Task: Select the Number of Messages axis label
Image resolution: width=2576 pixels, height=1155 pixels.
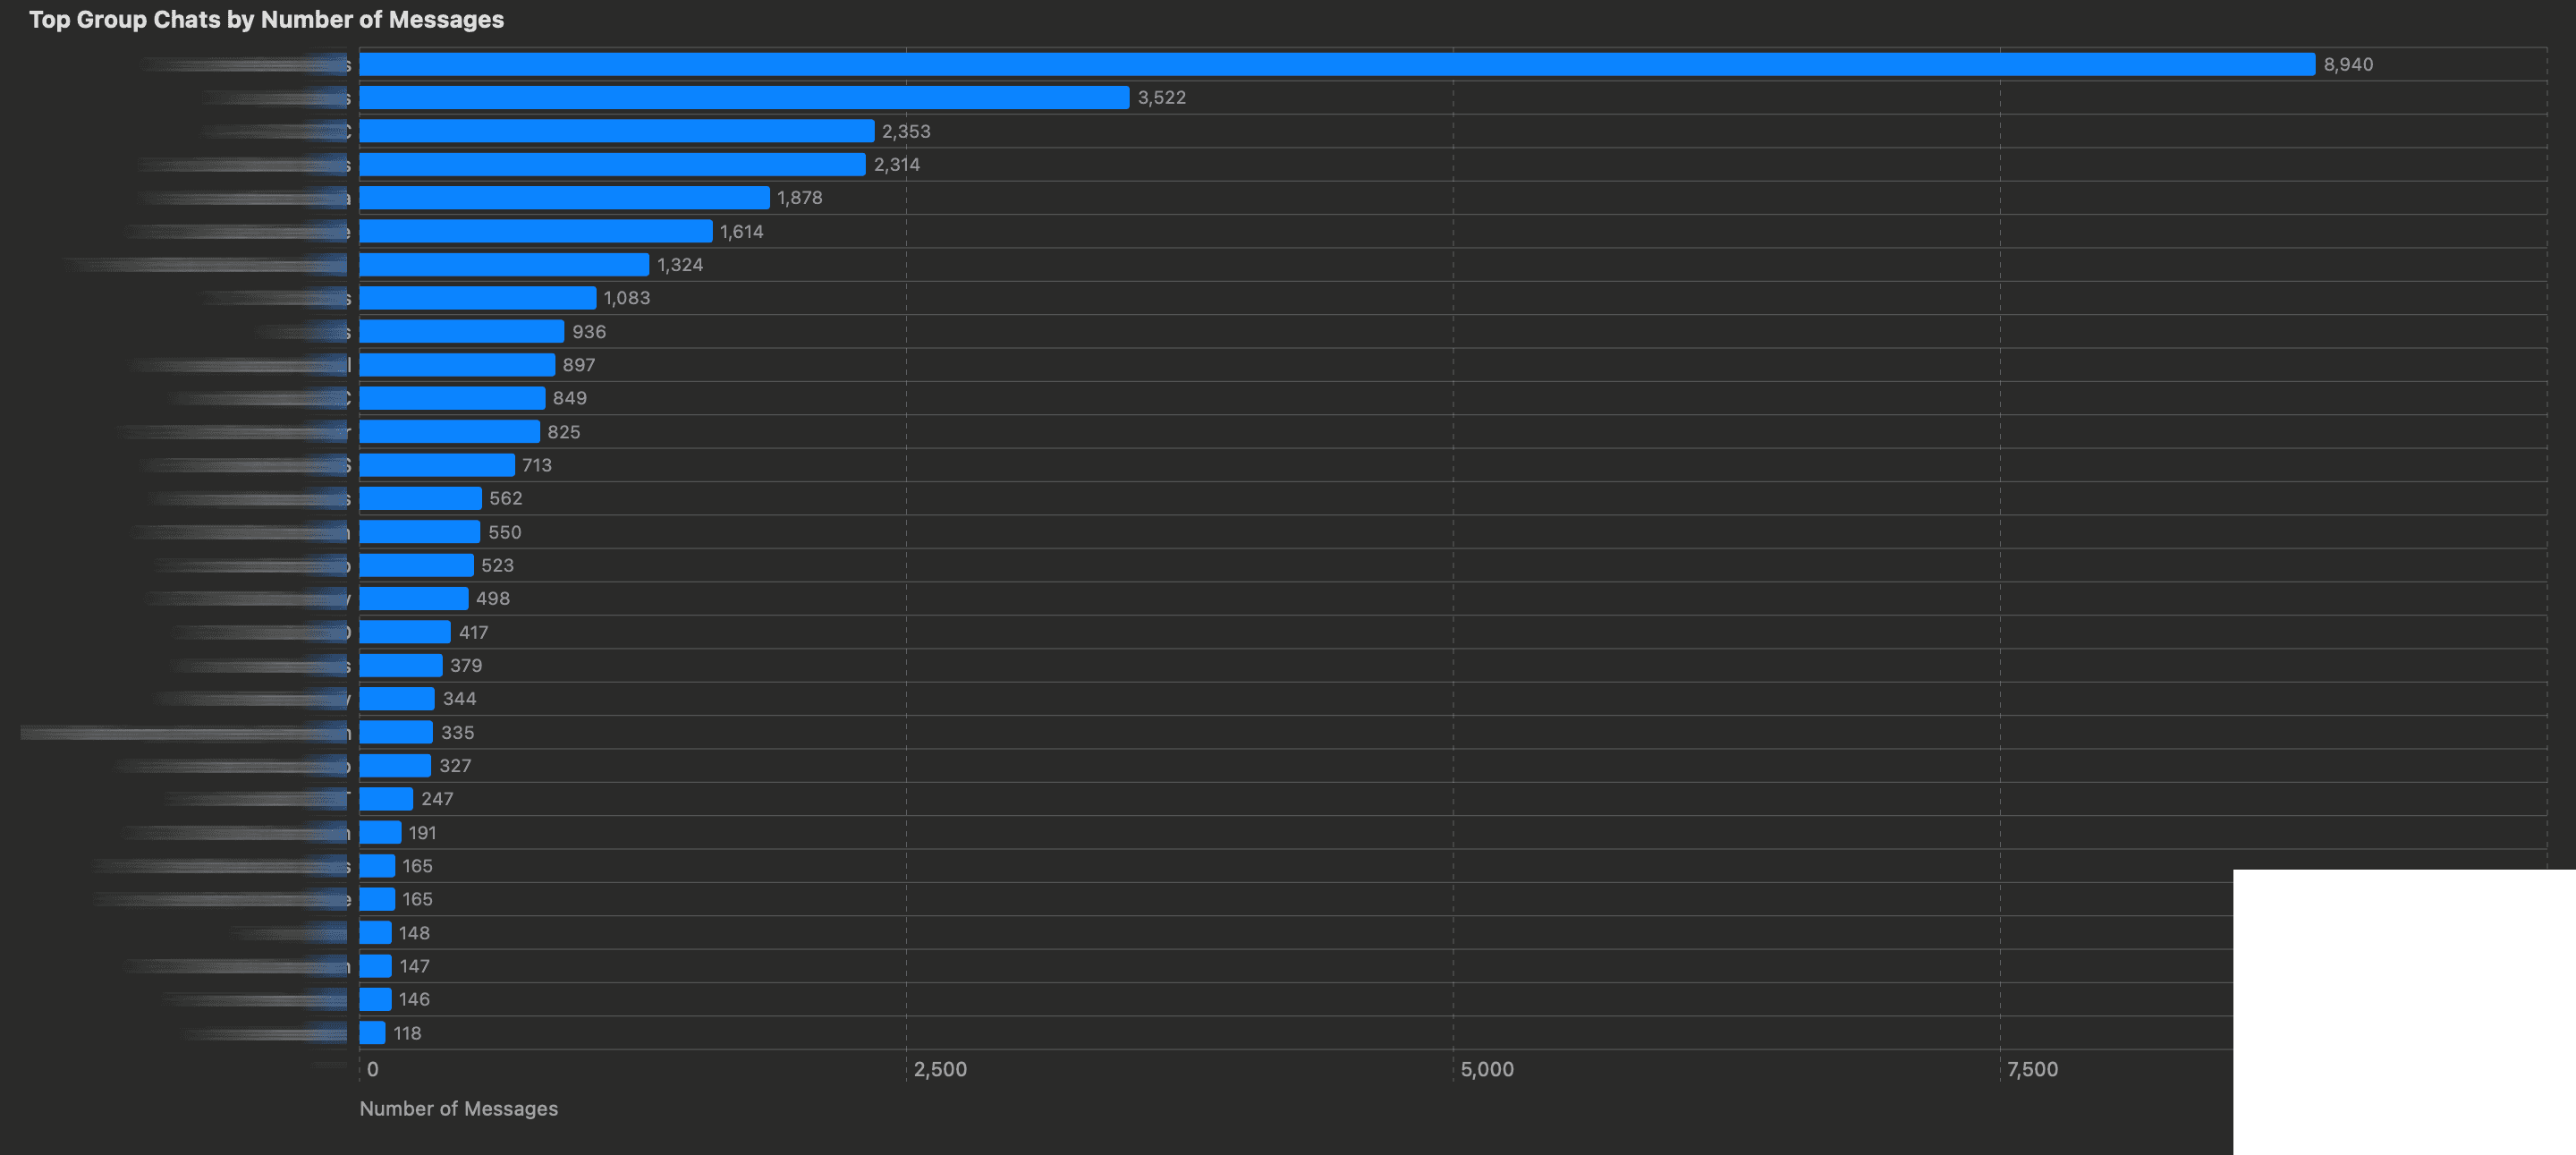Action: (458, 1108)
